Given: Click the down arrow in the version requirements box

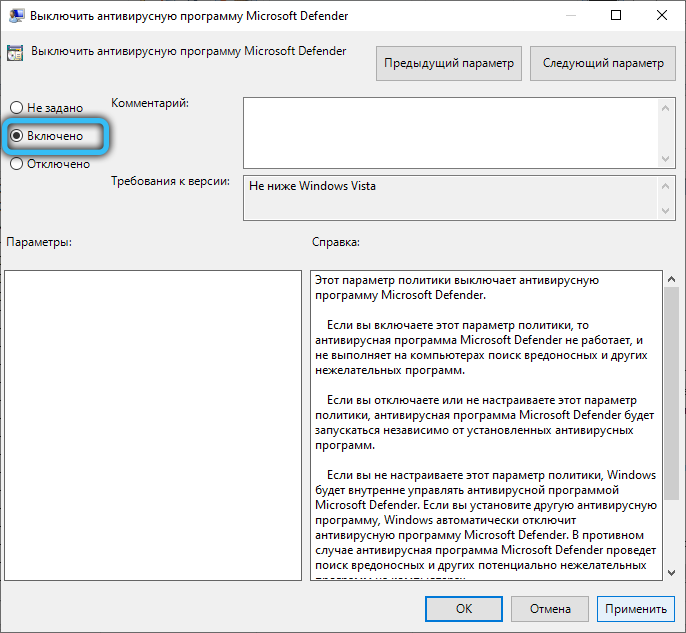Looking at the screenshot, I should click(666, 210).
